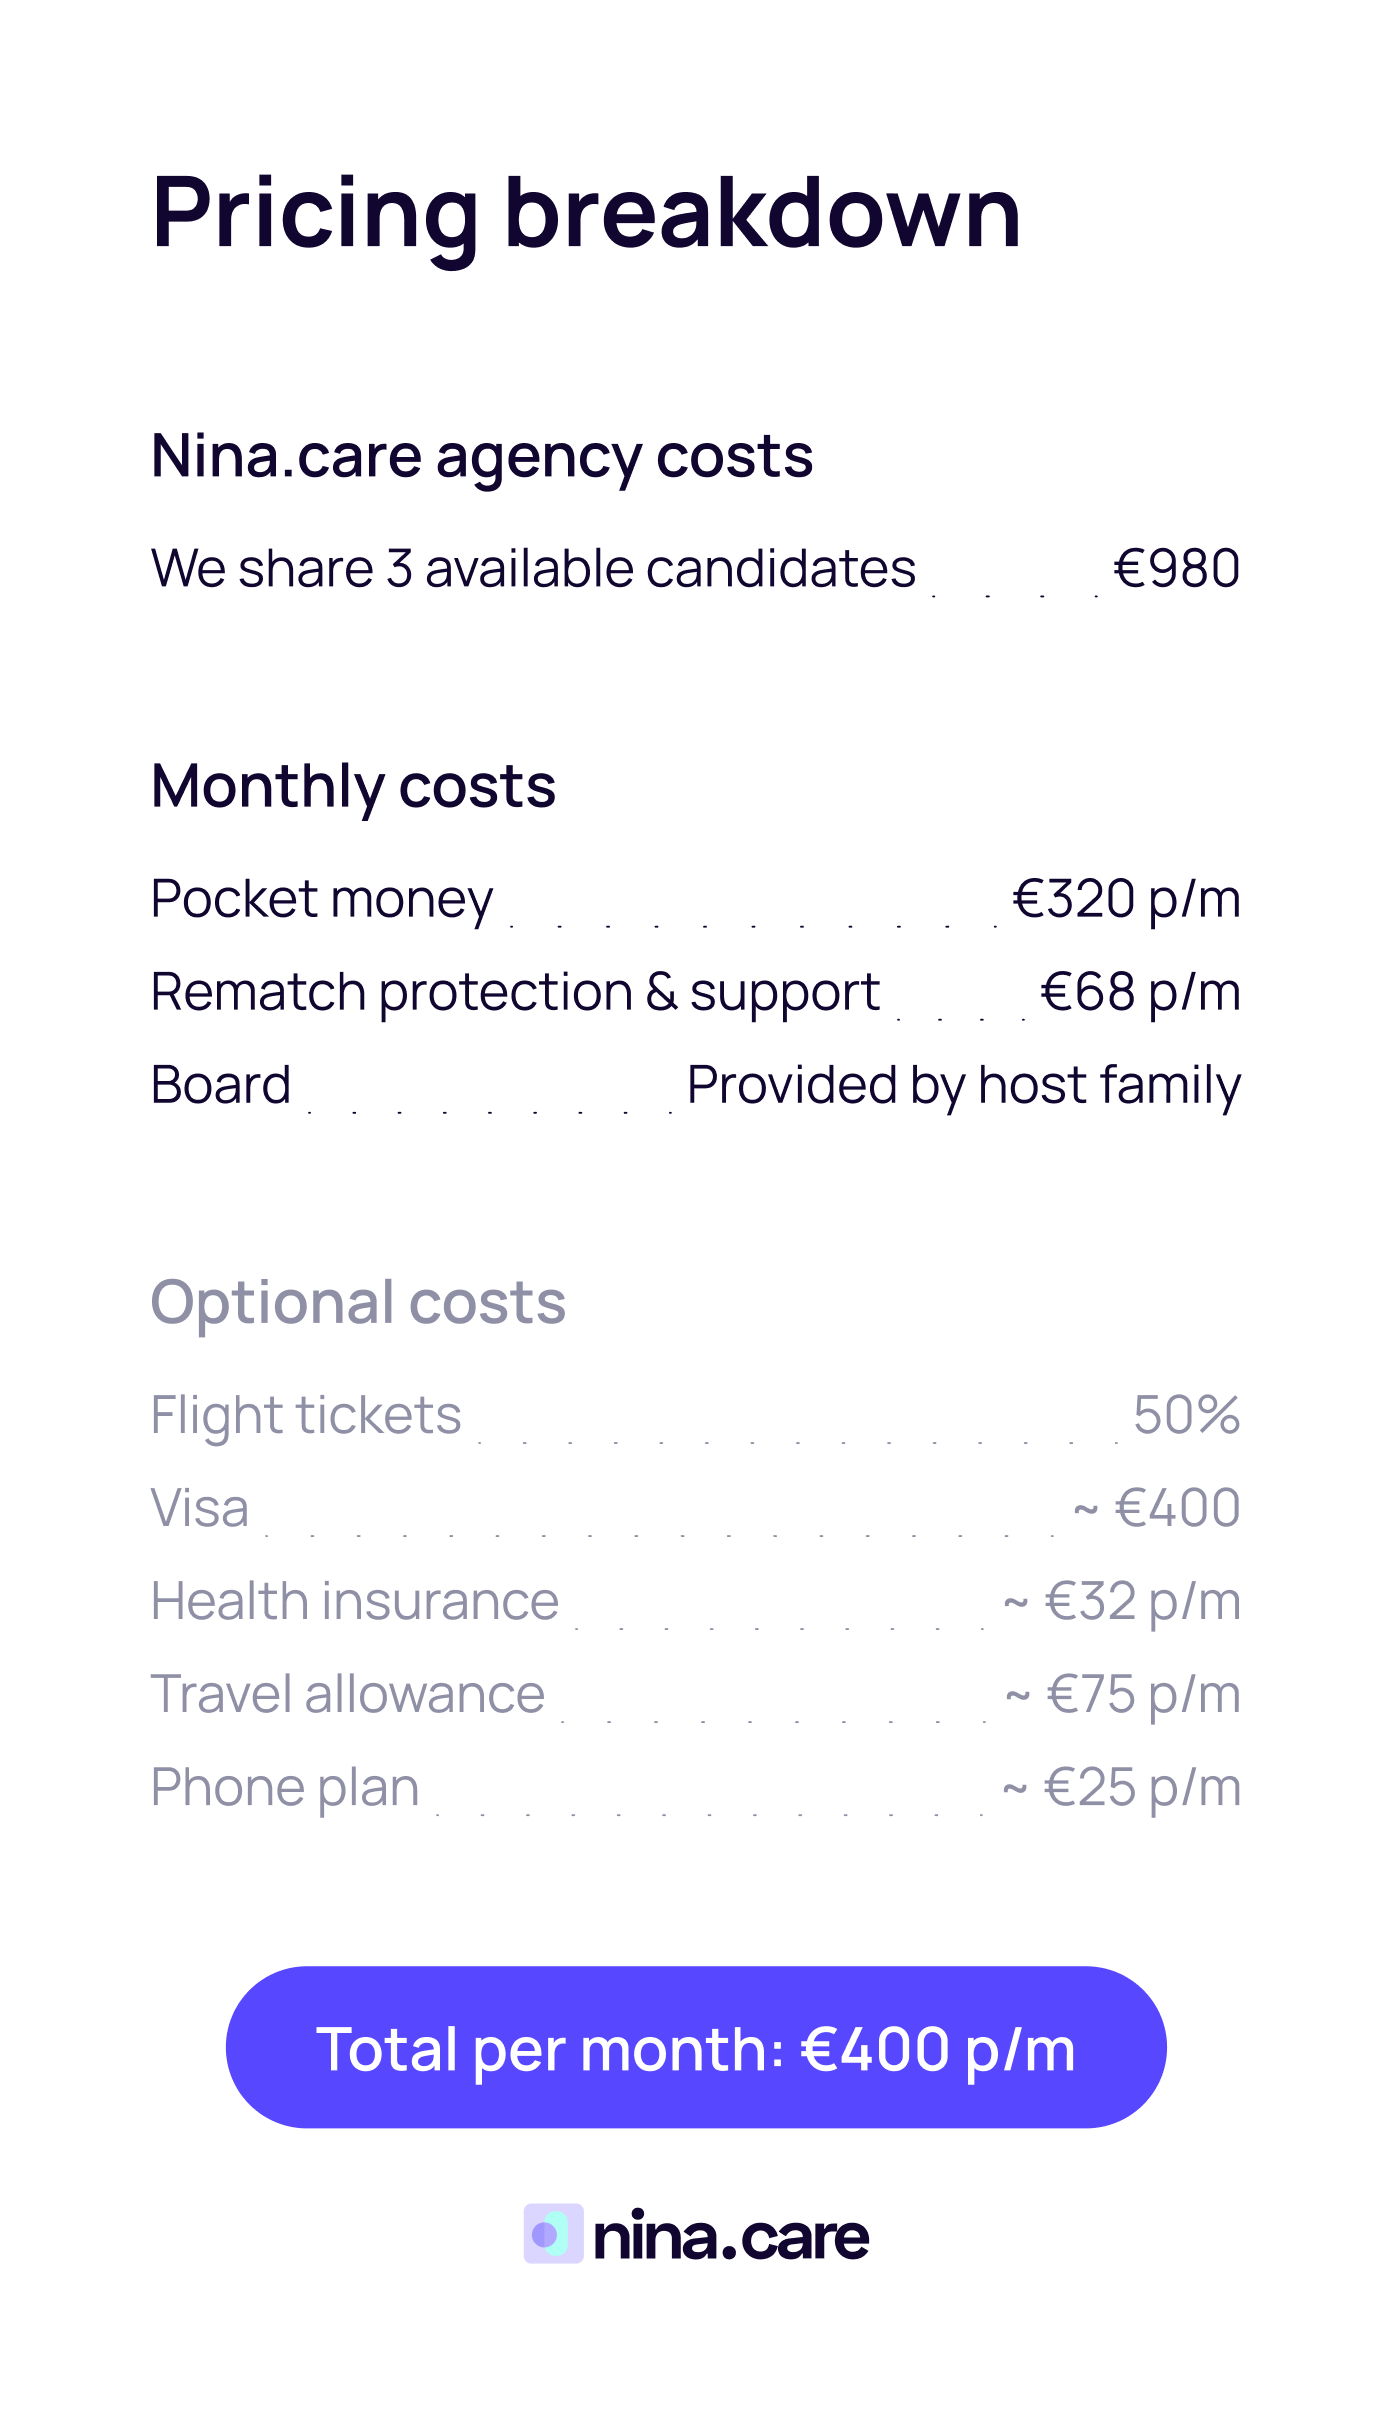Click the Board label
The height and width of the screenshot is (2414, 1393).
point(221,1085)
